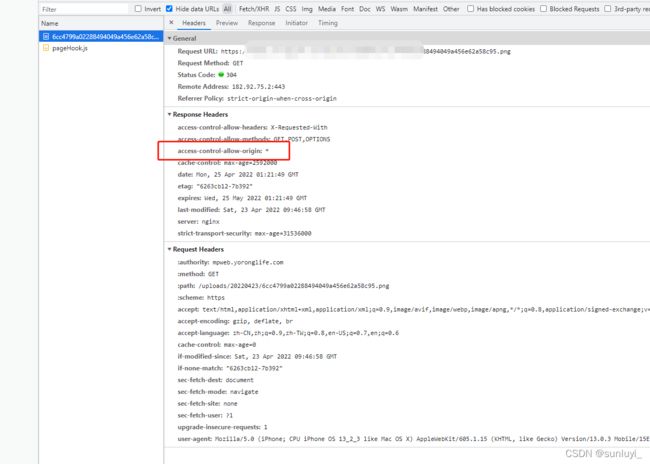Filter by Manifest requests
The image size is (650, 464).
pos(425,9)
